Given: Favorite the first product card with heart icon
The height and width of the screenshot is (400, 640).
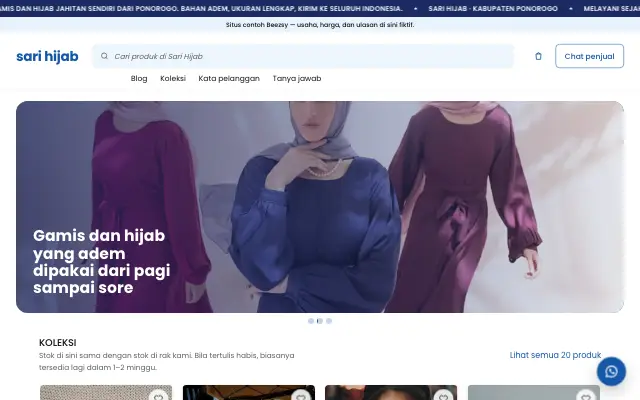Looking at the screenshot, I should [158, 396].
